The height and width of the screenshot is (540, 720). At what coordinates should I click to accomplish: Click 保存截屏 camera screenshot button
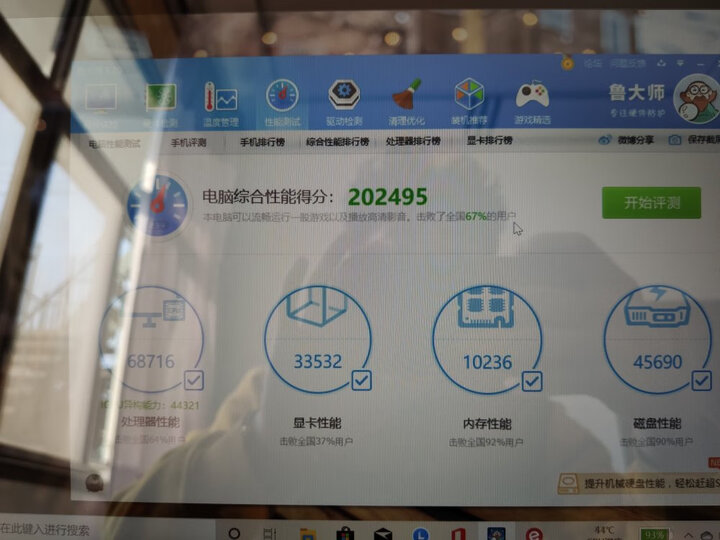(x=693, y=140)
